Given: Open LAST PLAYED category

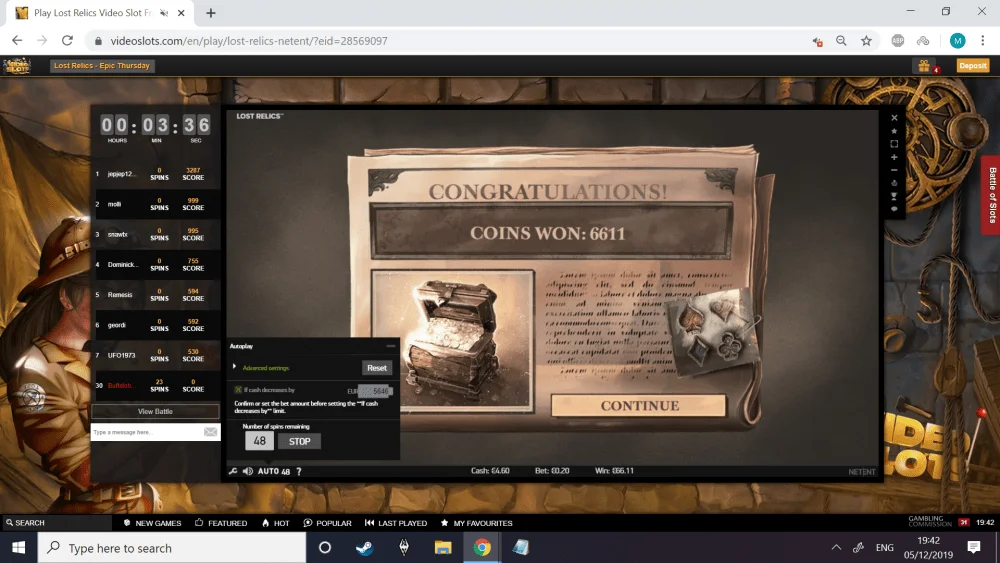Looking at the screenshot, I should pyautogui.click(x=396, y=523).
